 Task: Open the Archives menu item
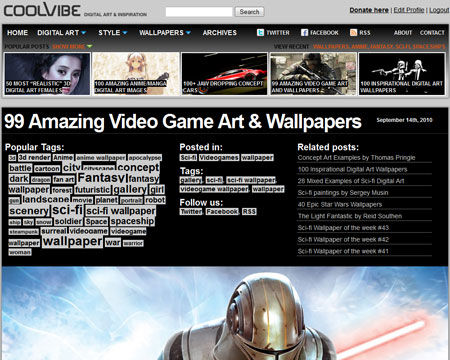point(220,33)
